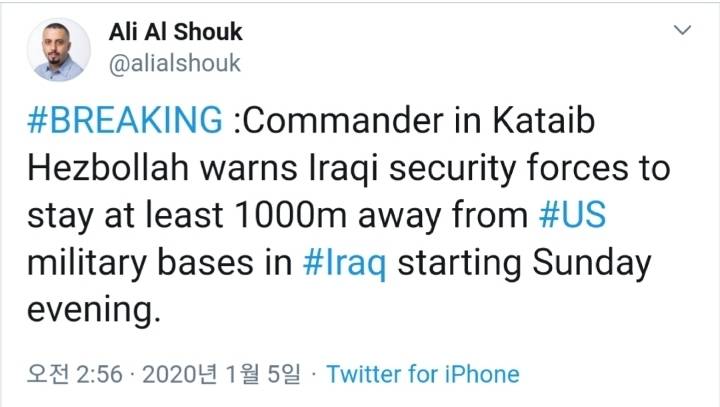Expand the tweet options chevron
720x407 pixels.
point(683,31)
